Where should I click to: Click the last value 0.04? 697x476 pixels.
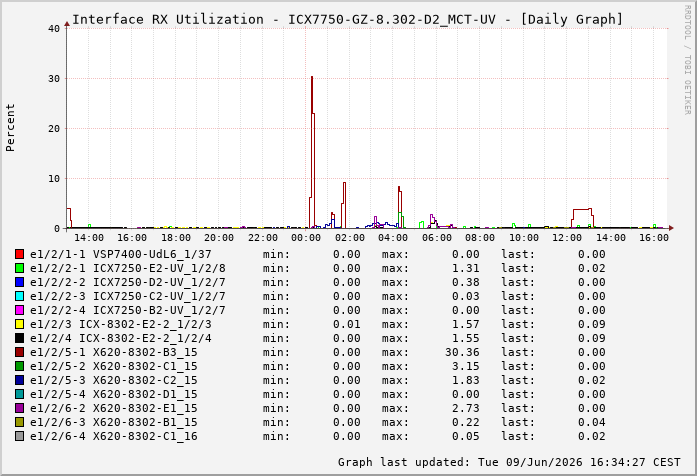[x=592, y=422]
